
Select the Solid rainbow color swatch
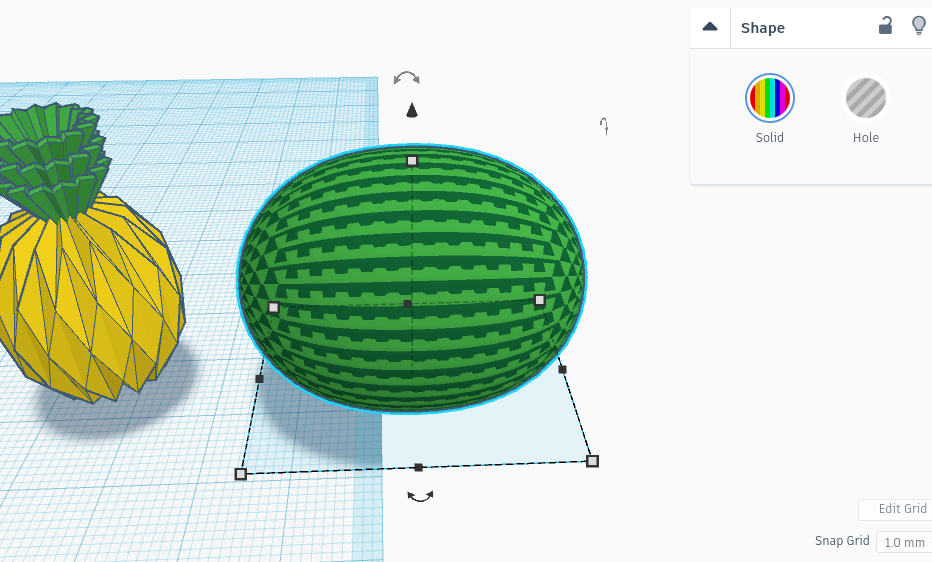tap(770, 98)
